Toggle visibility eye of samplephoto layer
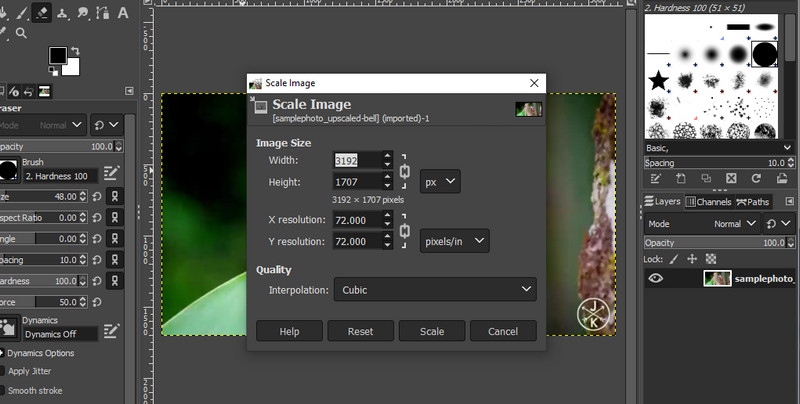 pos(656,279)
